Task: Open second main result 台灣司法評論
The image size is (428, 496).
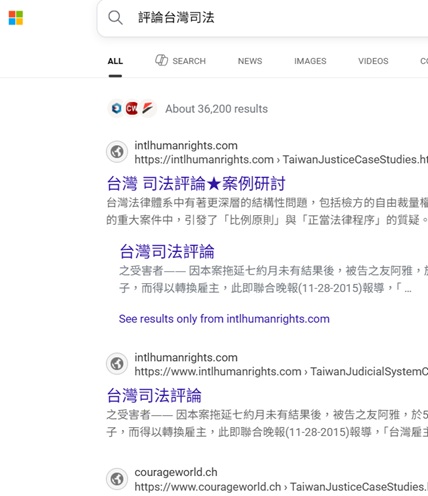Action: [x=154, y=395]
